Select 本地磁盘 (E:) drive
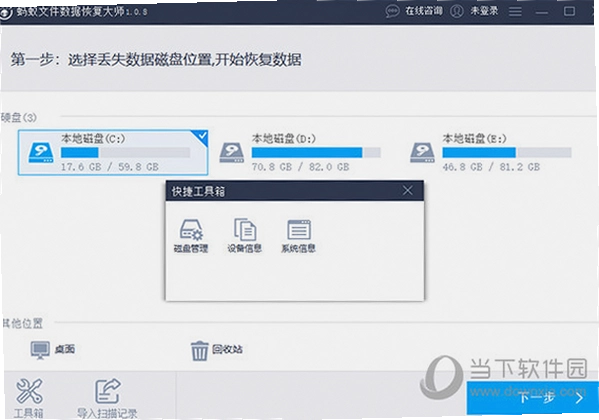The image size is (599, 420). click(491, 152)
